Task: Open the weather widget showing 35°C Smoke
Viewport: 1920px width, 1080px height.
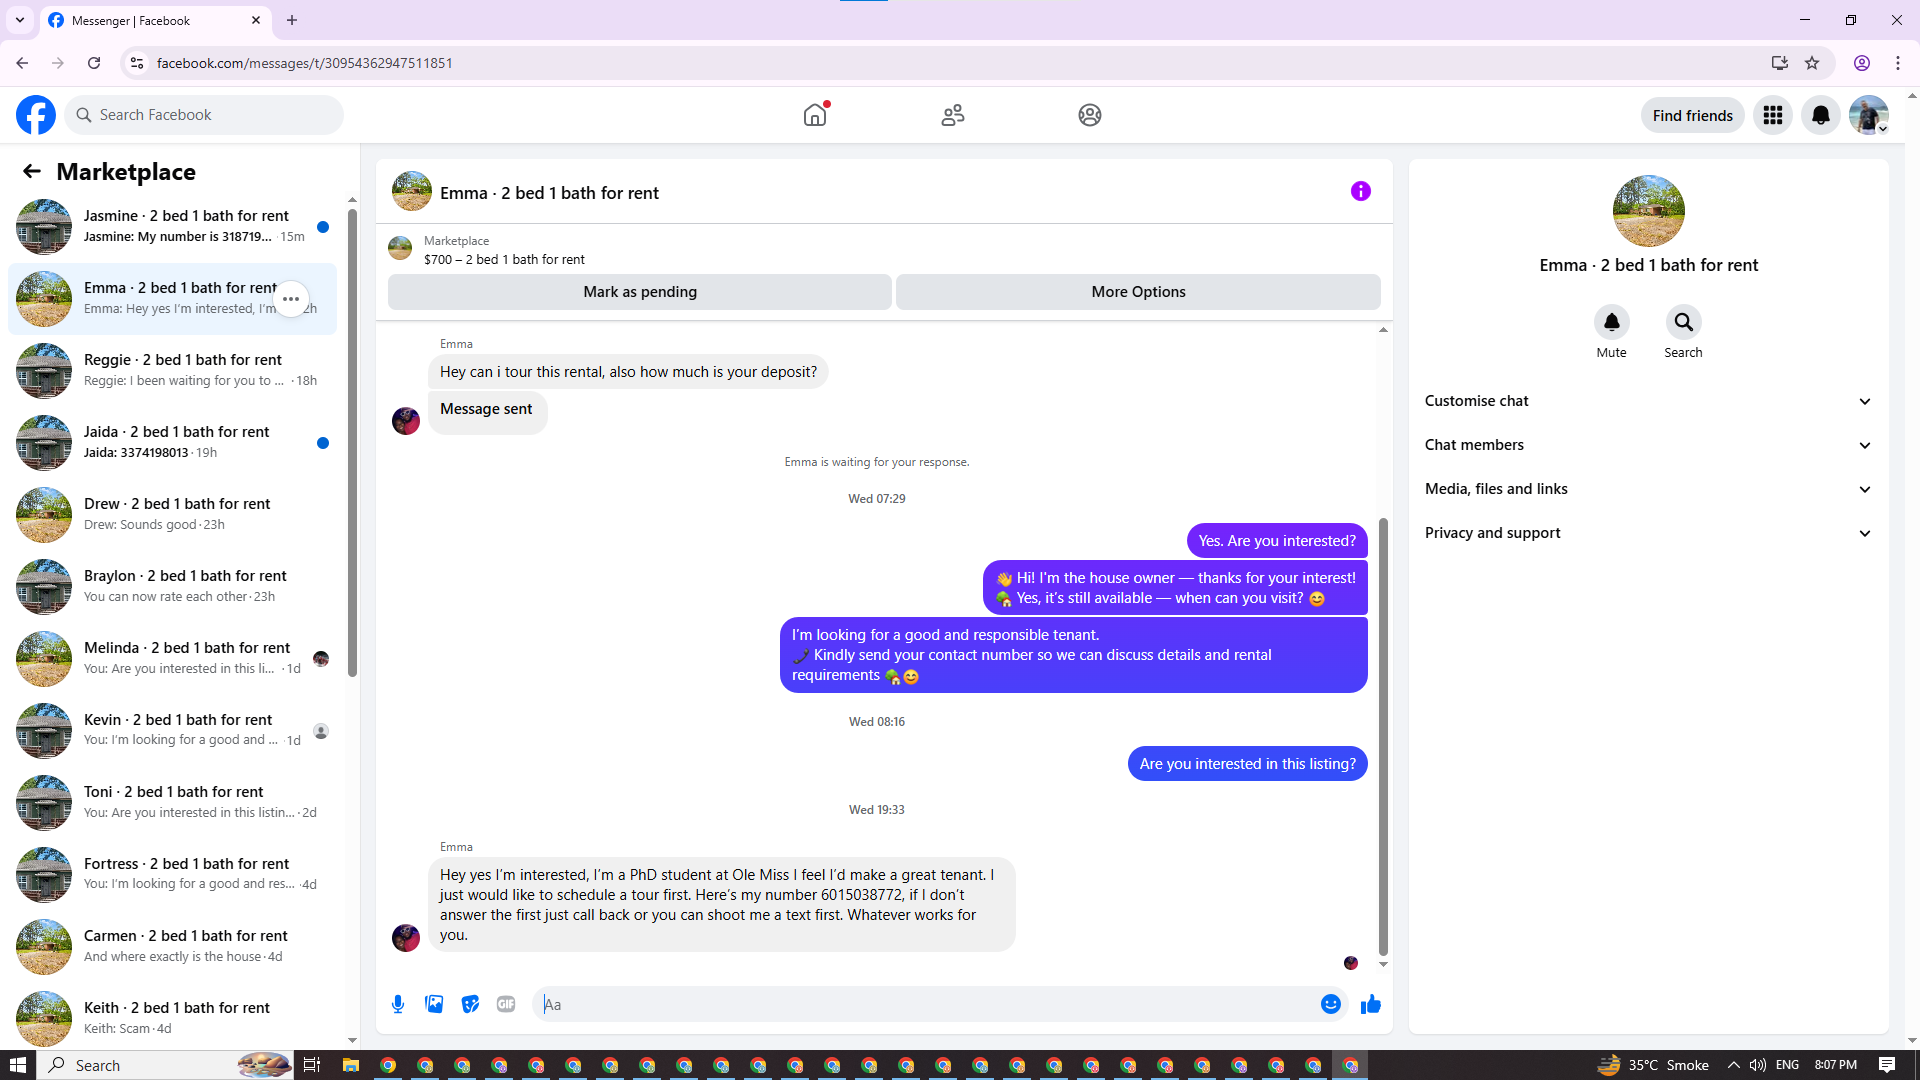Action: (1653, 1065)
